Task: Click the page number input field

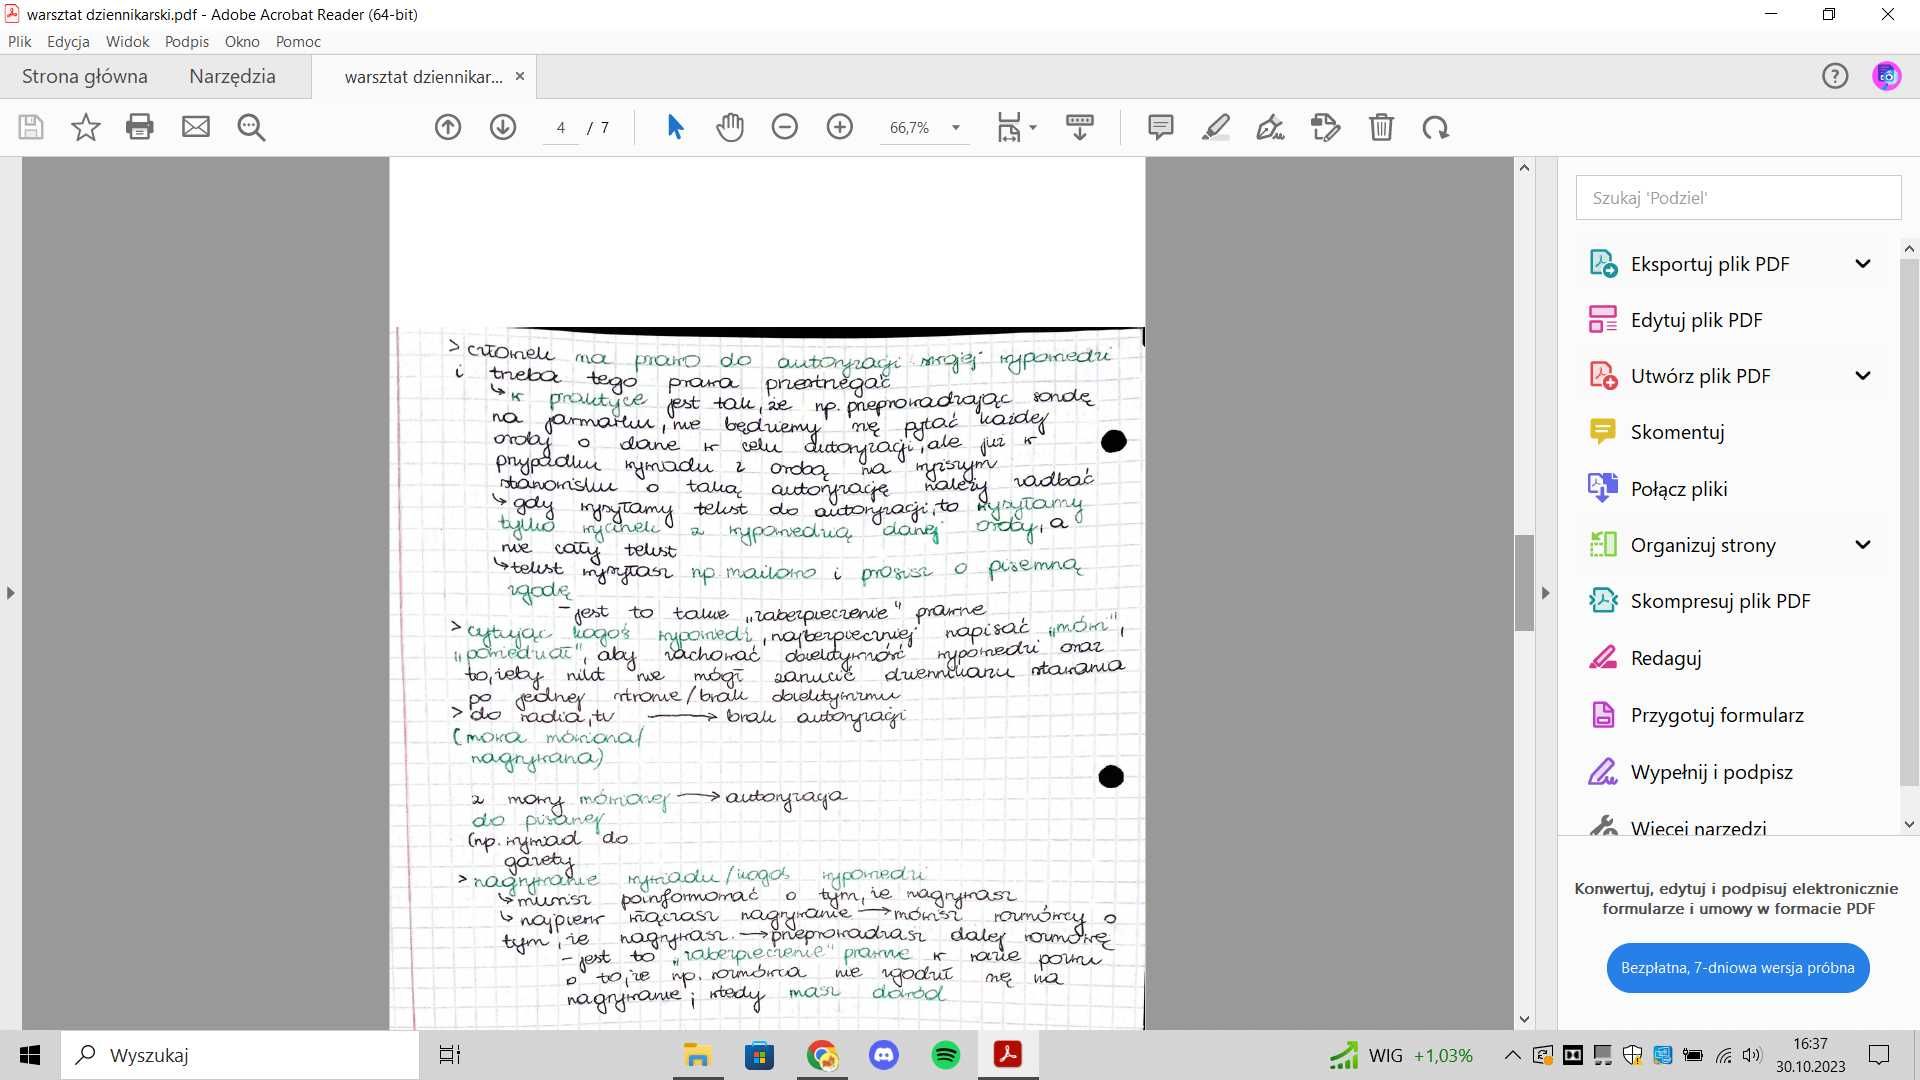Action: tap(559, 127)
